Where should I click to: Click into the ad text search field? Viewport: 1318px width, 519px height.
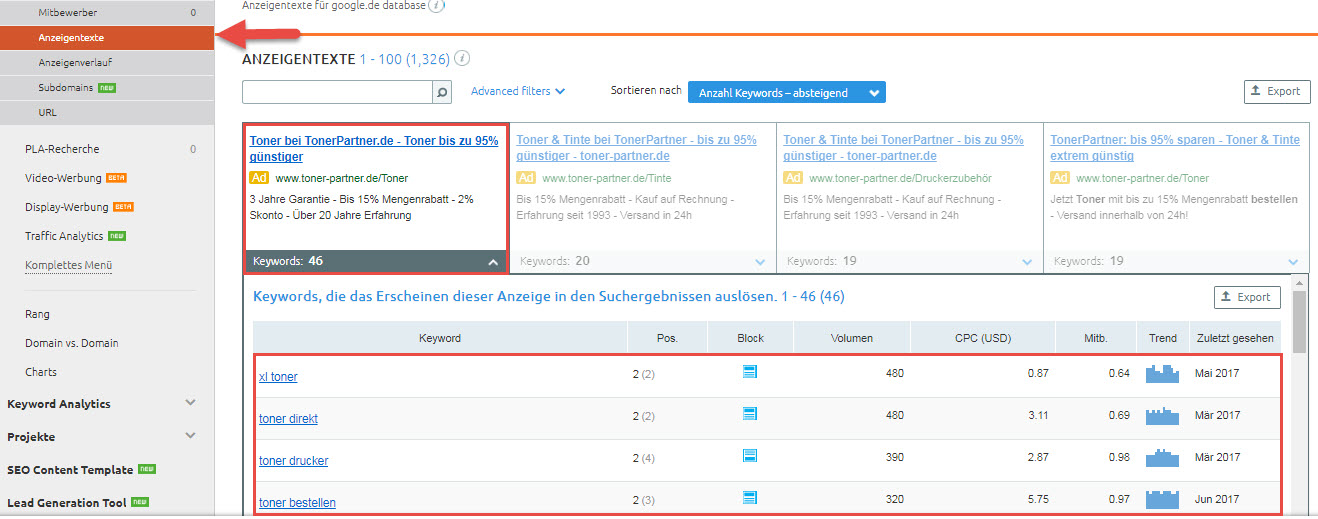337,92
